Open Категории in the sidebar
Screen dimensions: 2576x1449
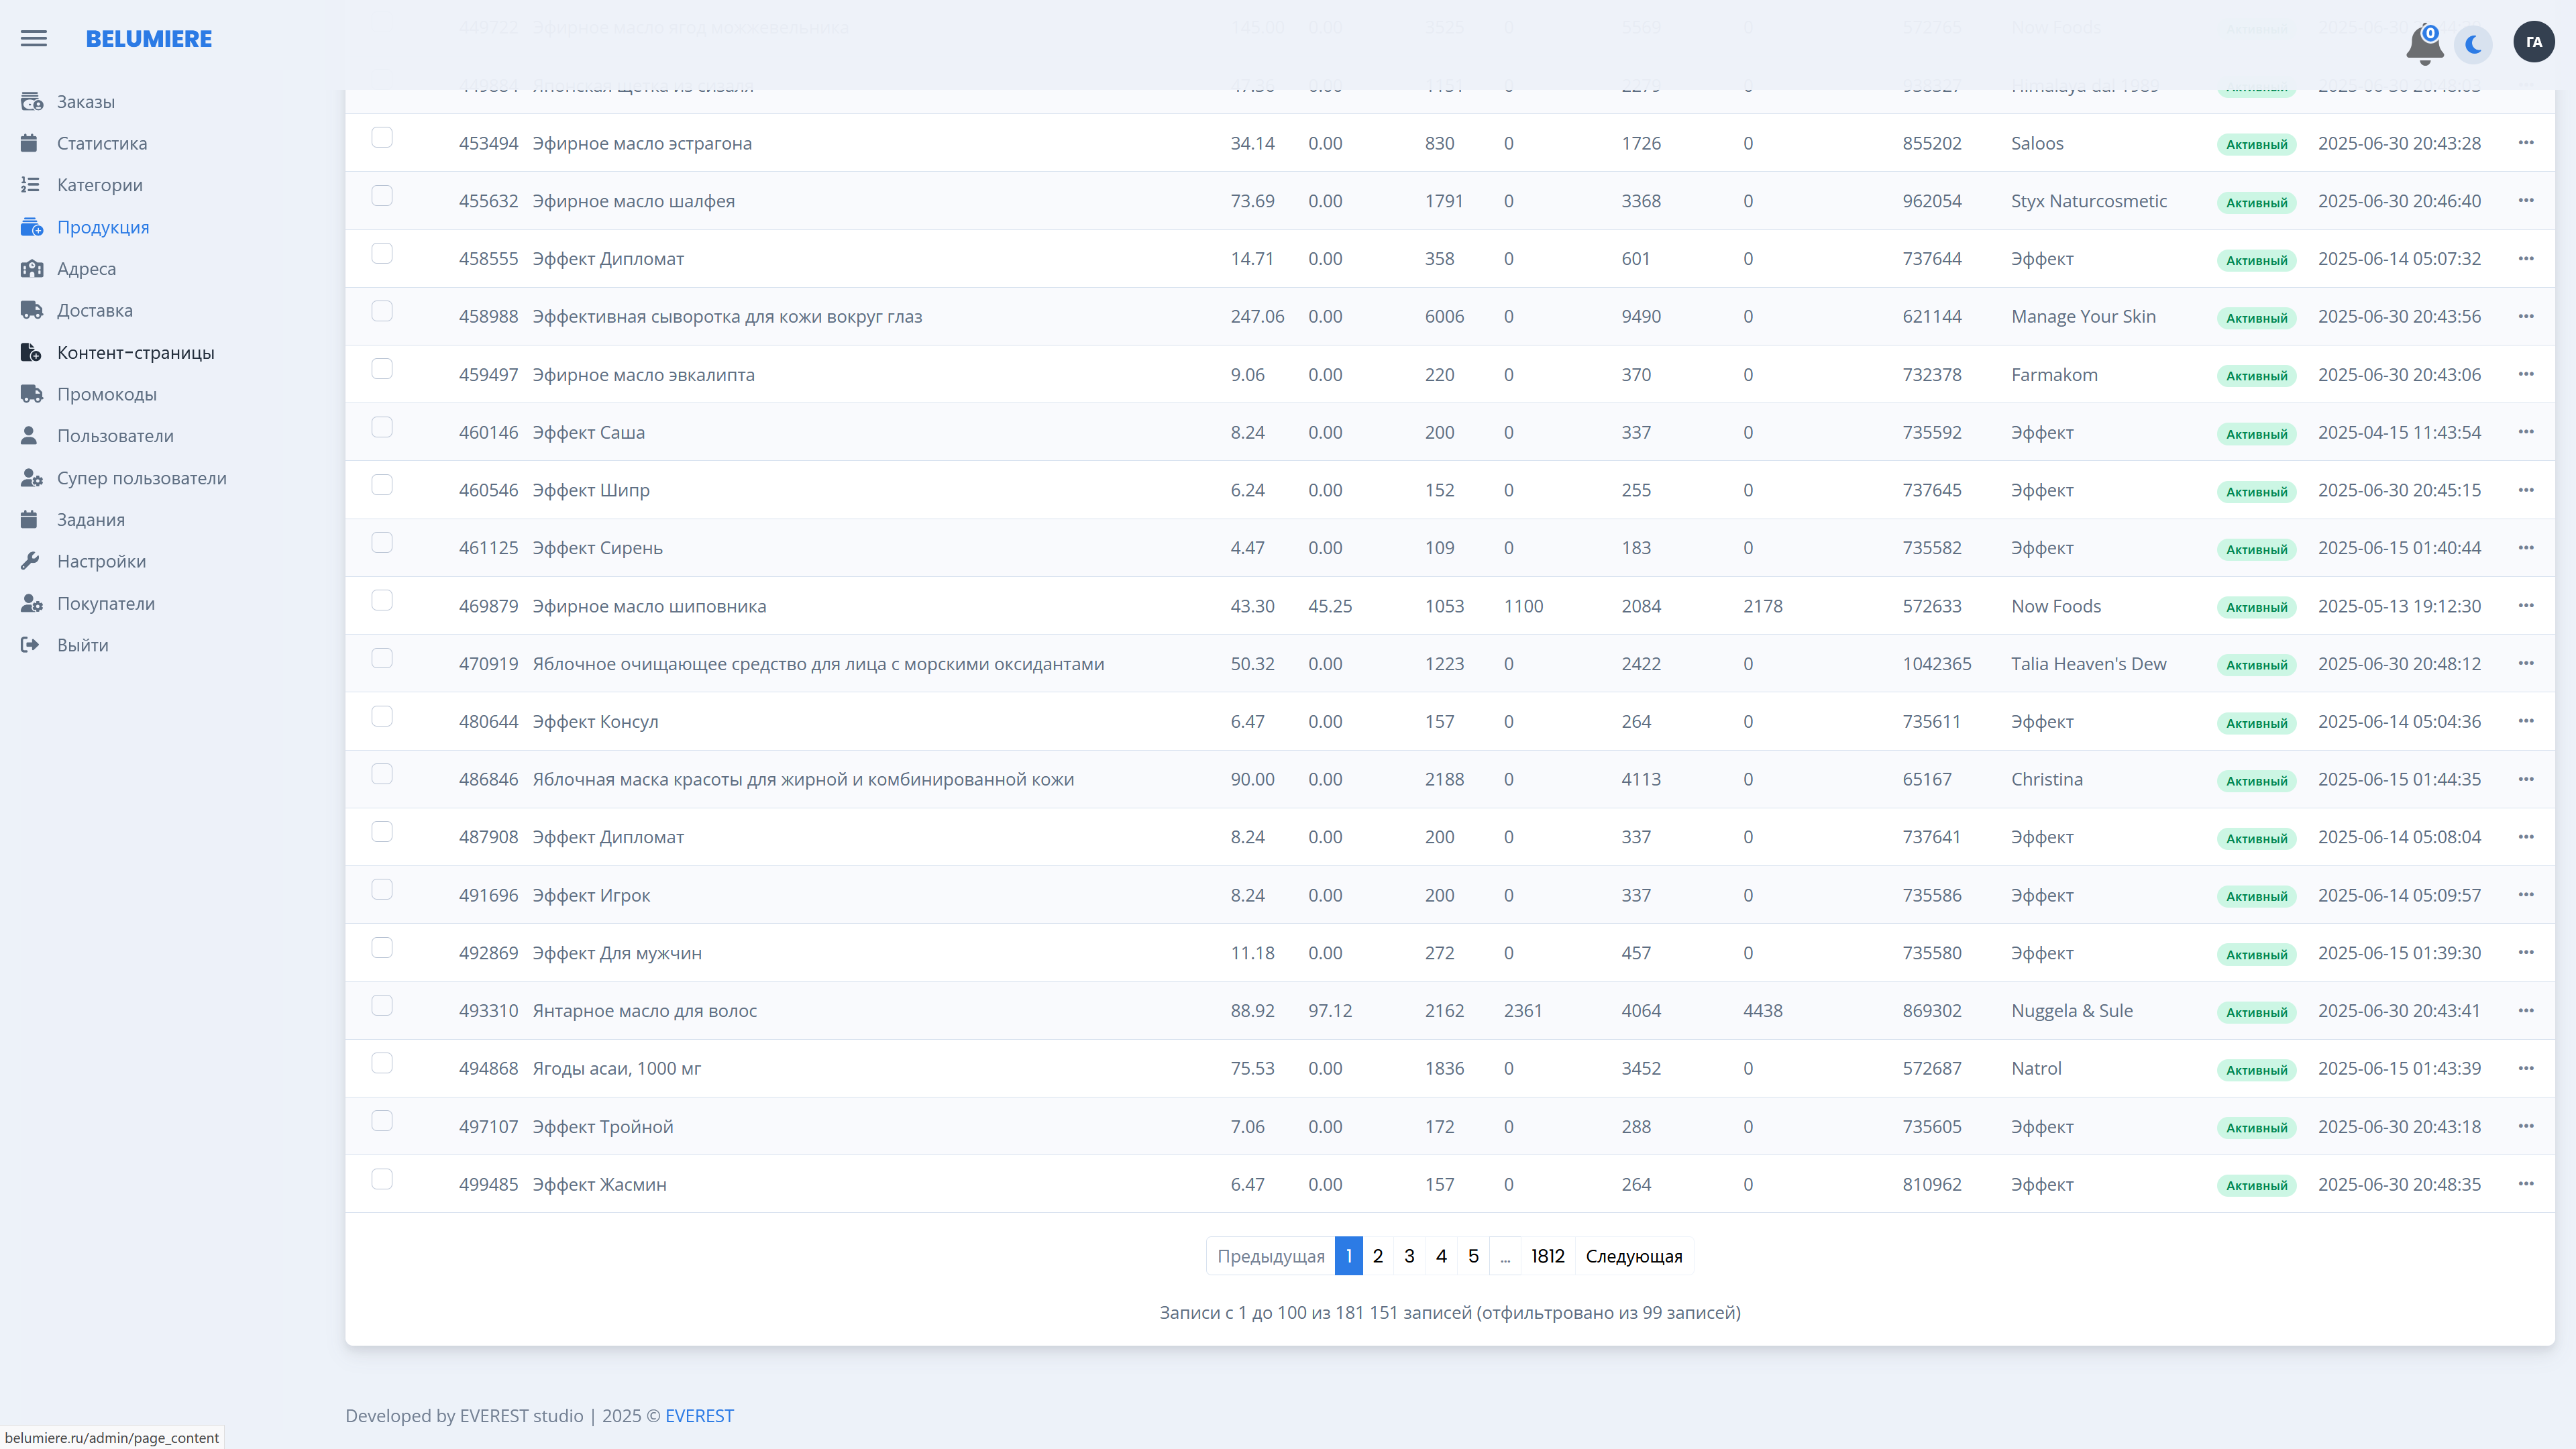[99, 185]
